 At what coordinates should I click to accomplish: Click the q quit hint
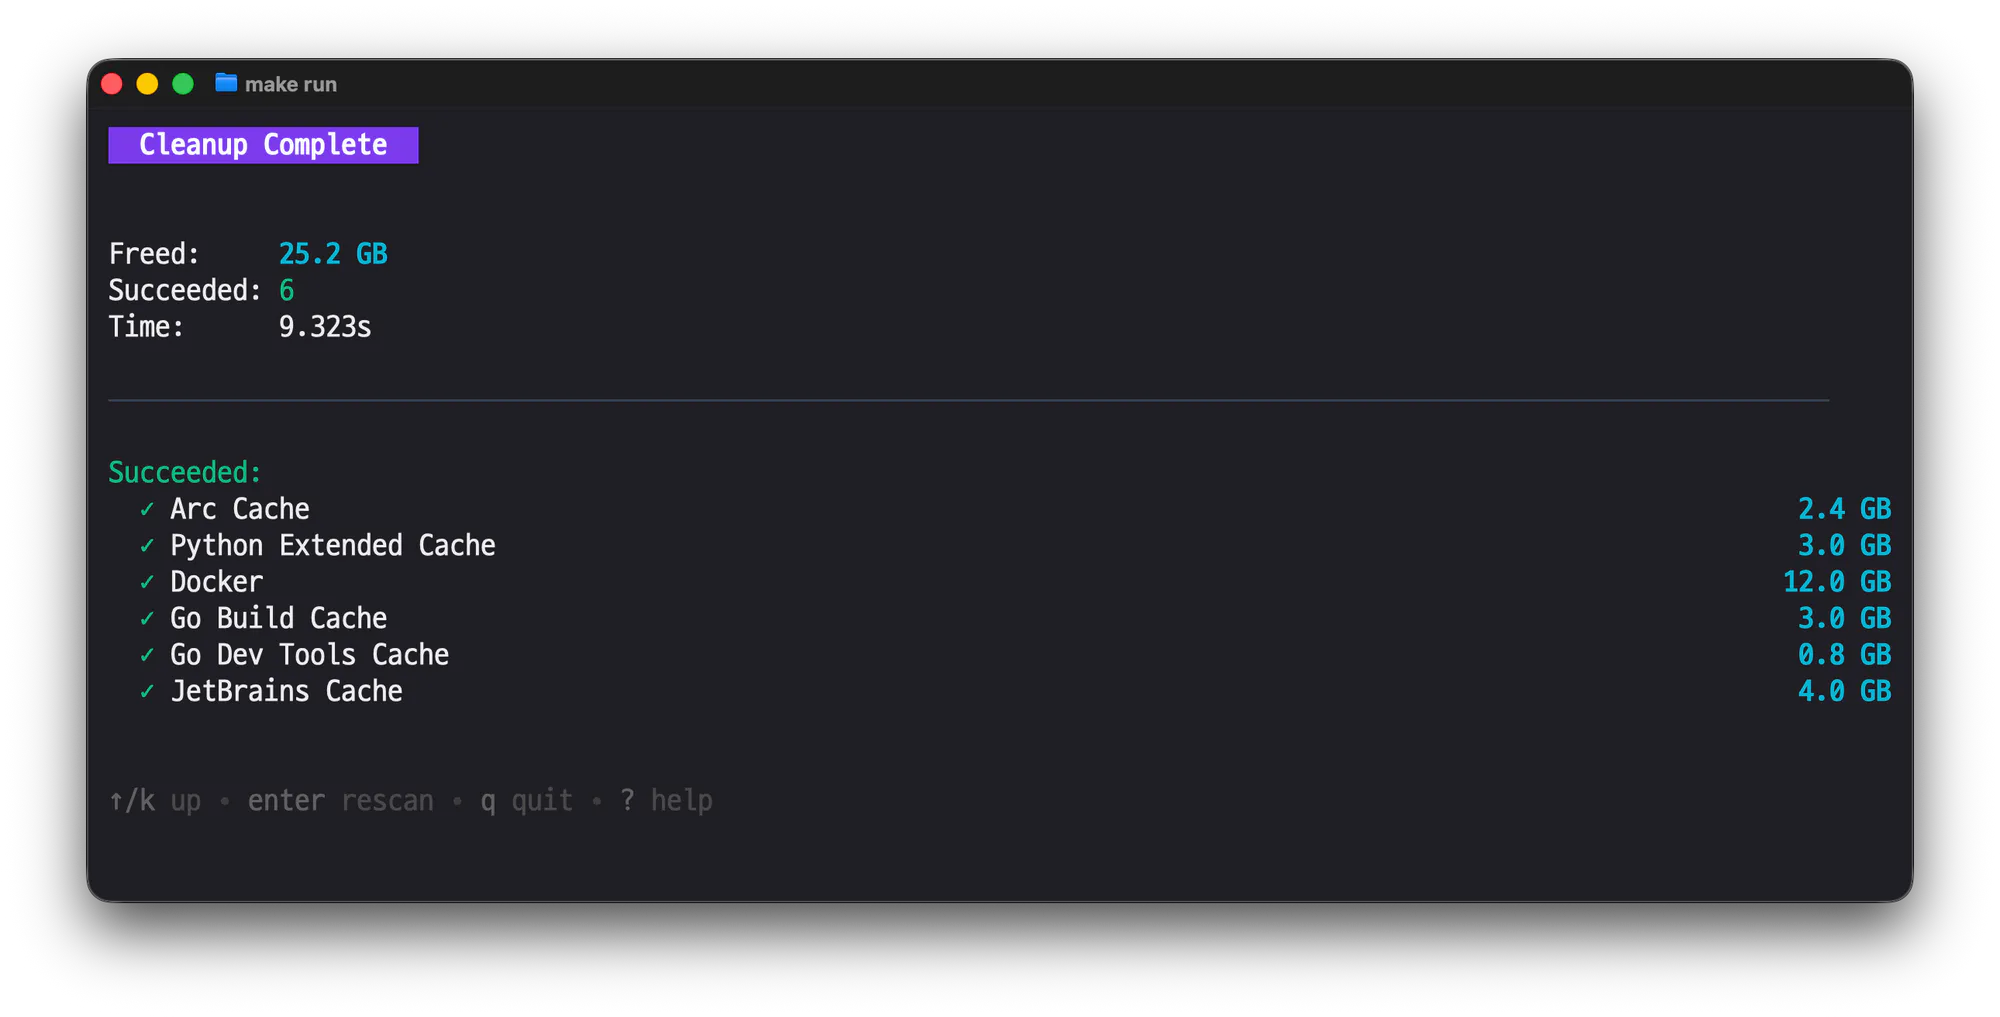pyautogui.click(x=526, y=801)
